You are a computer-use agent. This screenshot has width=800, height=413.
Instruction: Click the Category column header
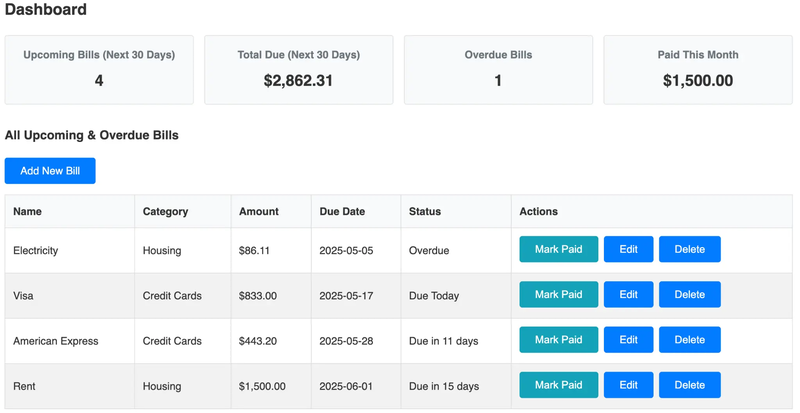183,211
